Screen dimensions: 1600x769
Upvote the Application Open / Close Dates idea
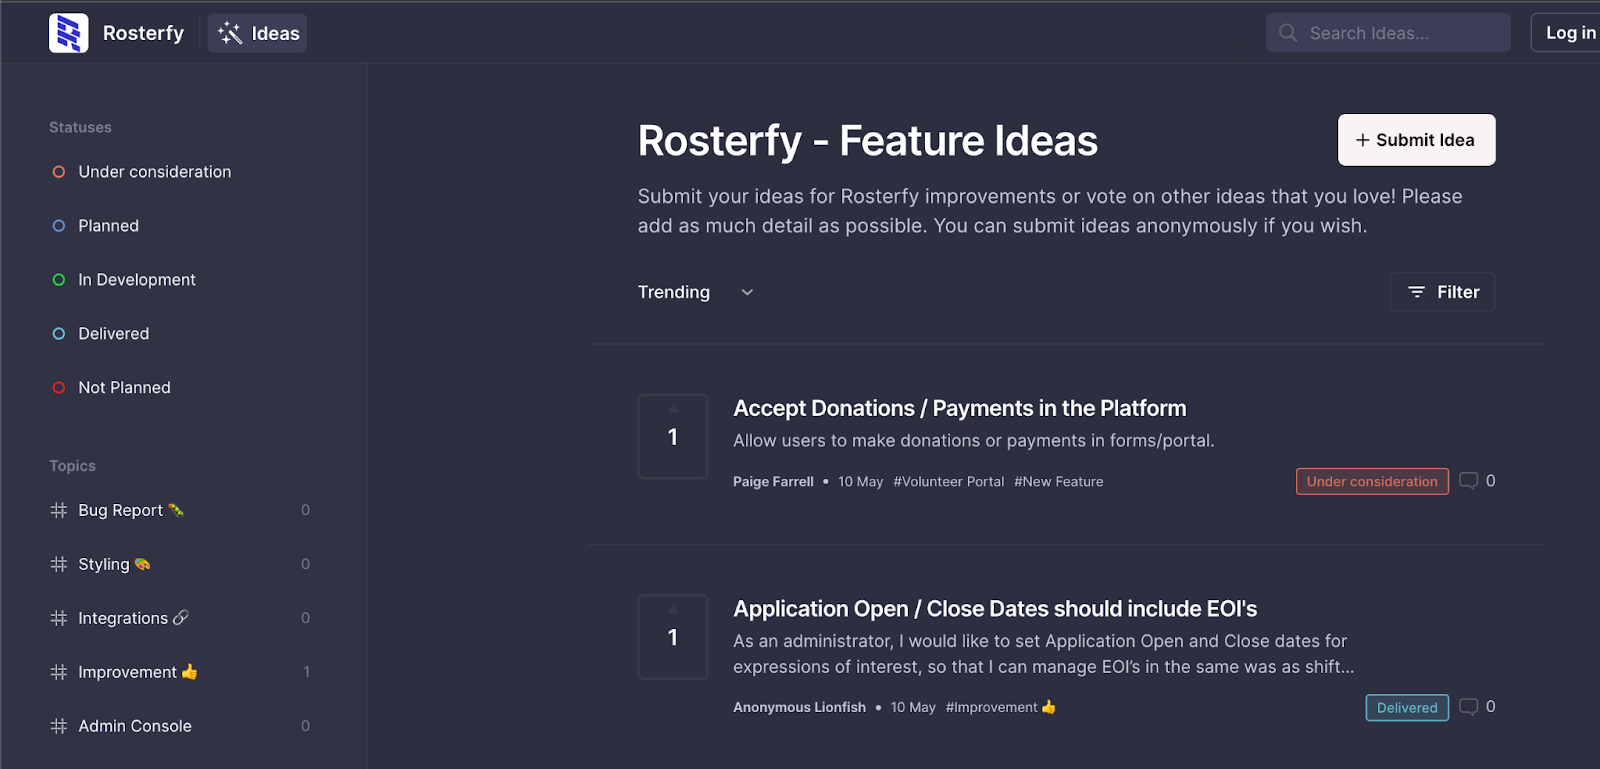tap(673, 637)
